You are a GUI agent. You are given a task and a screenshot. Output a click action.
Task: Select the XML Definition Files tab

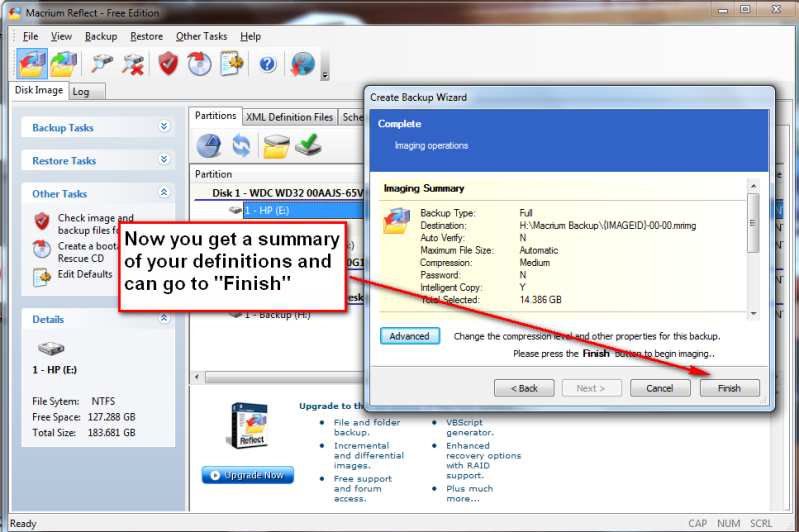[289, 117]
